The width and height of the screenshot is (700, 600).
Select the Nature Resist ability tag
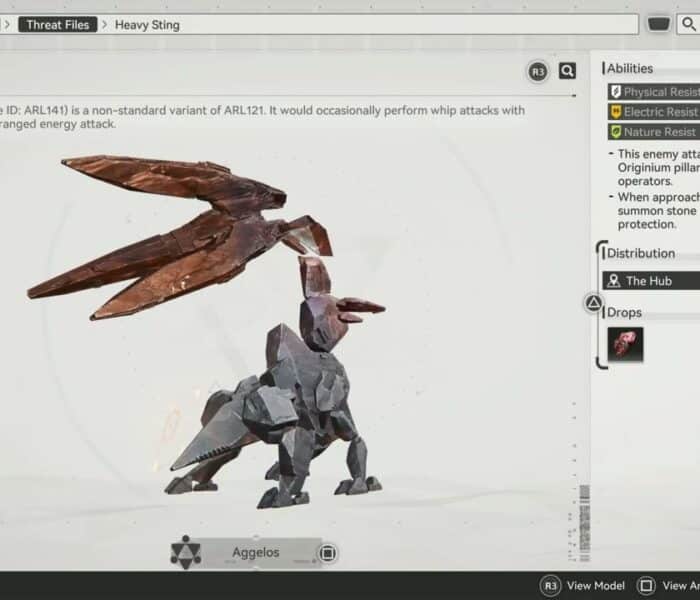(654, 132)
